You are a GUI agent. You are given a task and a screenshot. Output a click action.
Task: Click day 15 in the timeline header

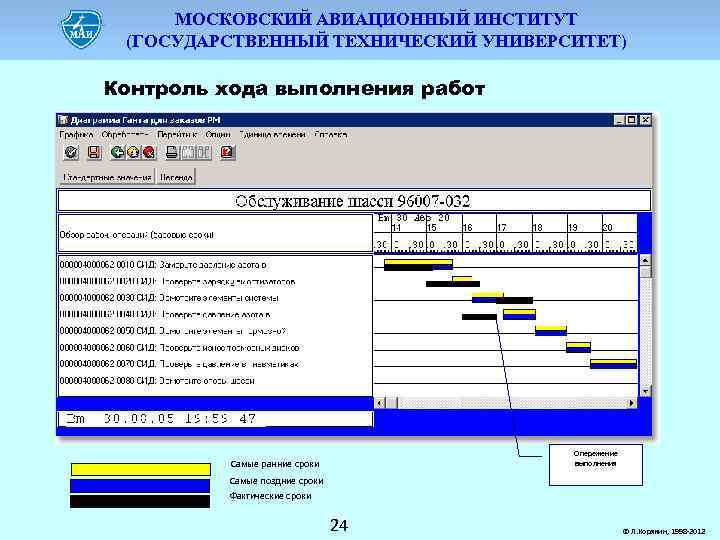pos(432,227)
